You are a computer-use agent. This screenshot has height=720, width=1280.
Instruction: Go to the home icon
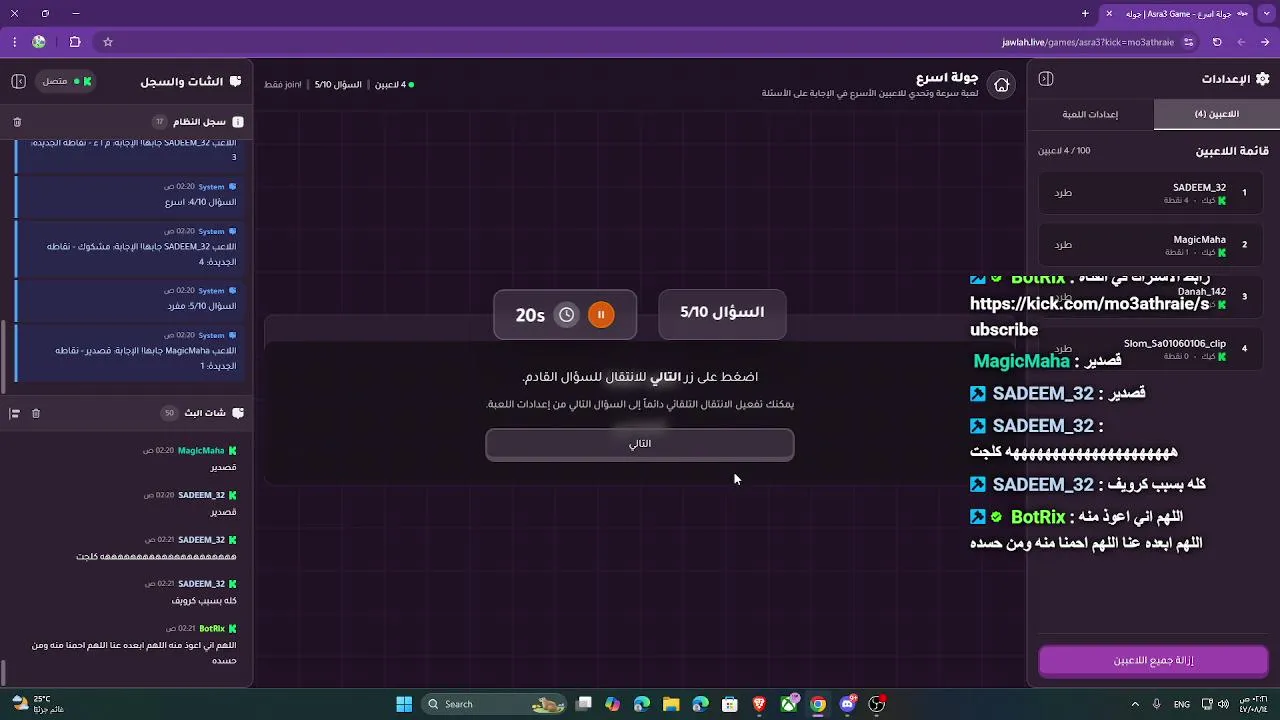(x=1001, y=85)
